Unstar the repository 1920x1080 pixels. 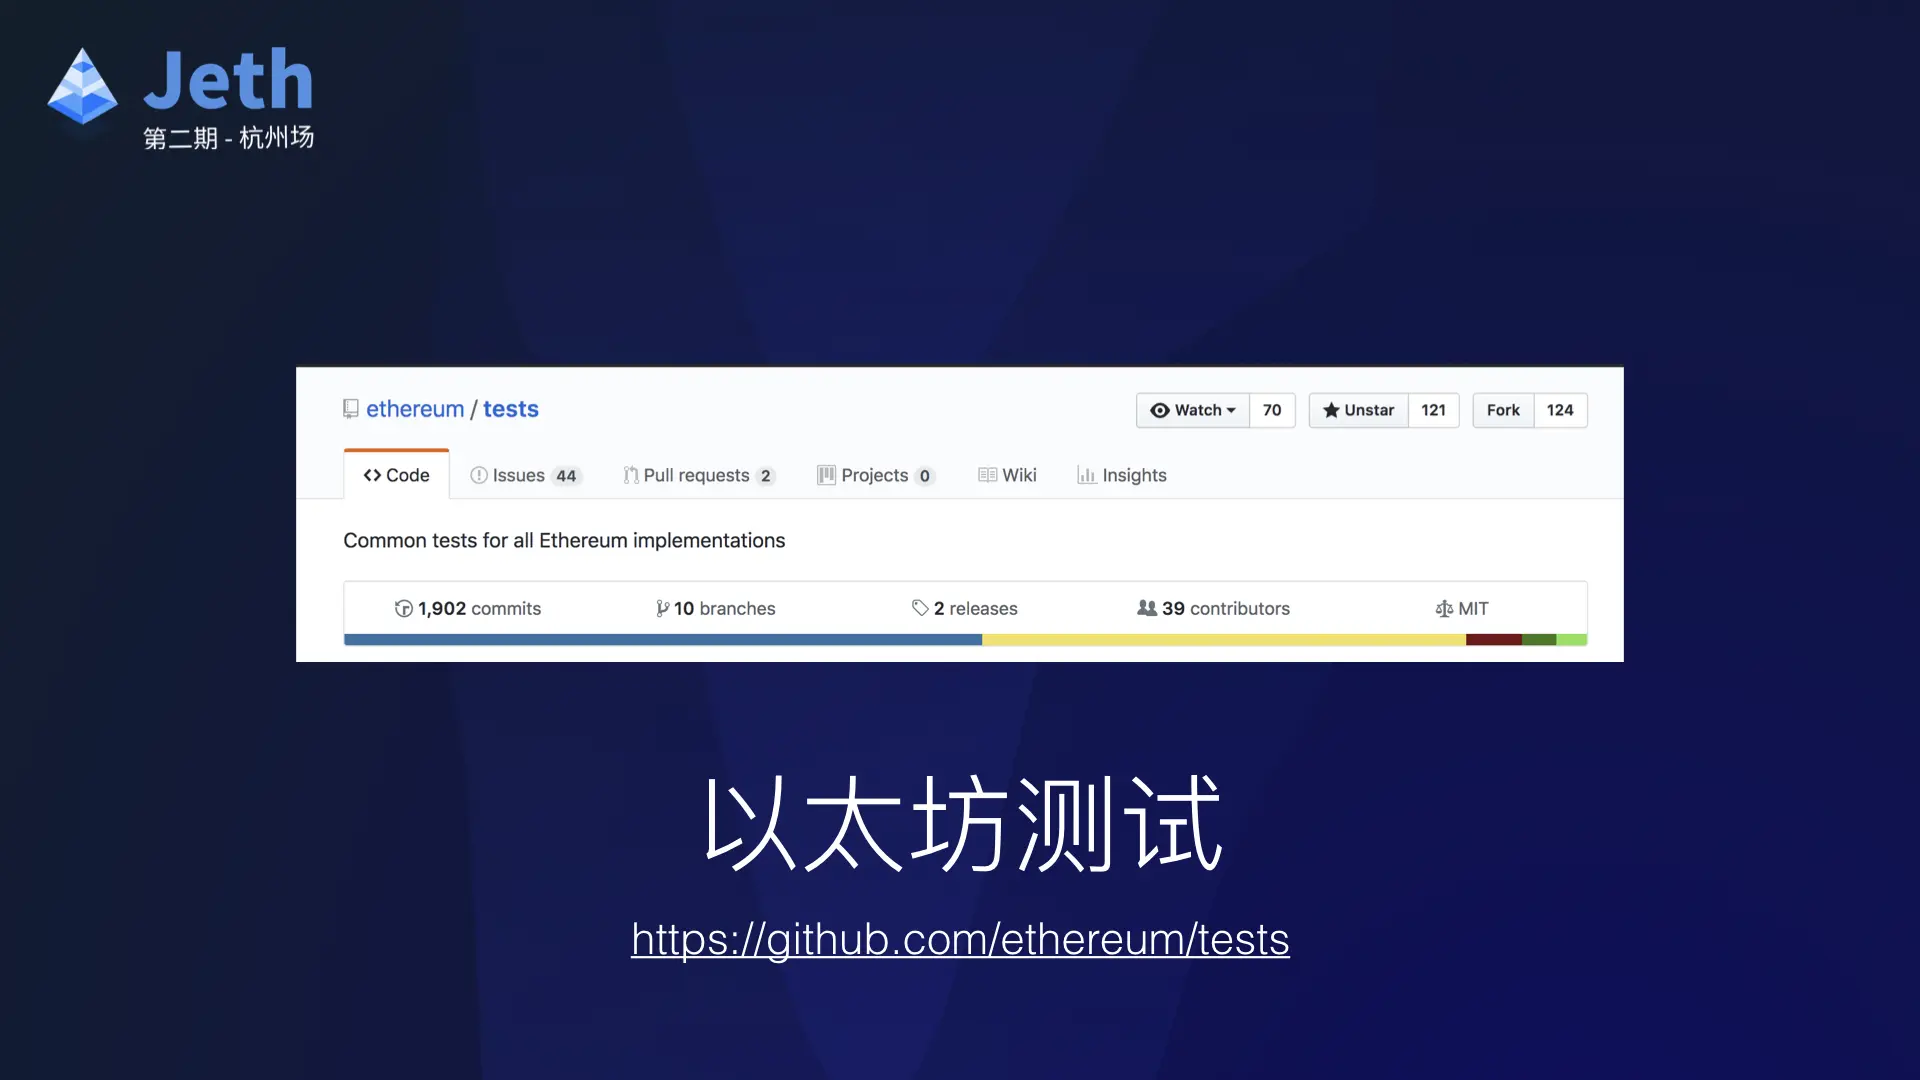1358,410
